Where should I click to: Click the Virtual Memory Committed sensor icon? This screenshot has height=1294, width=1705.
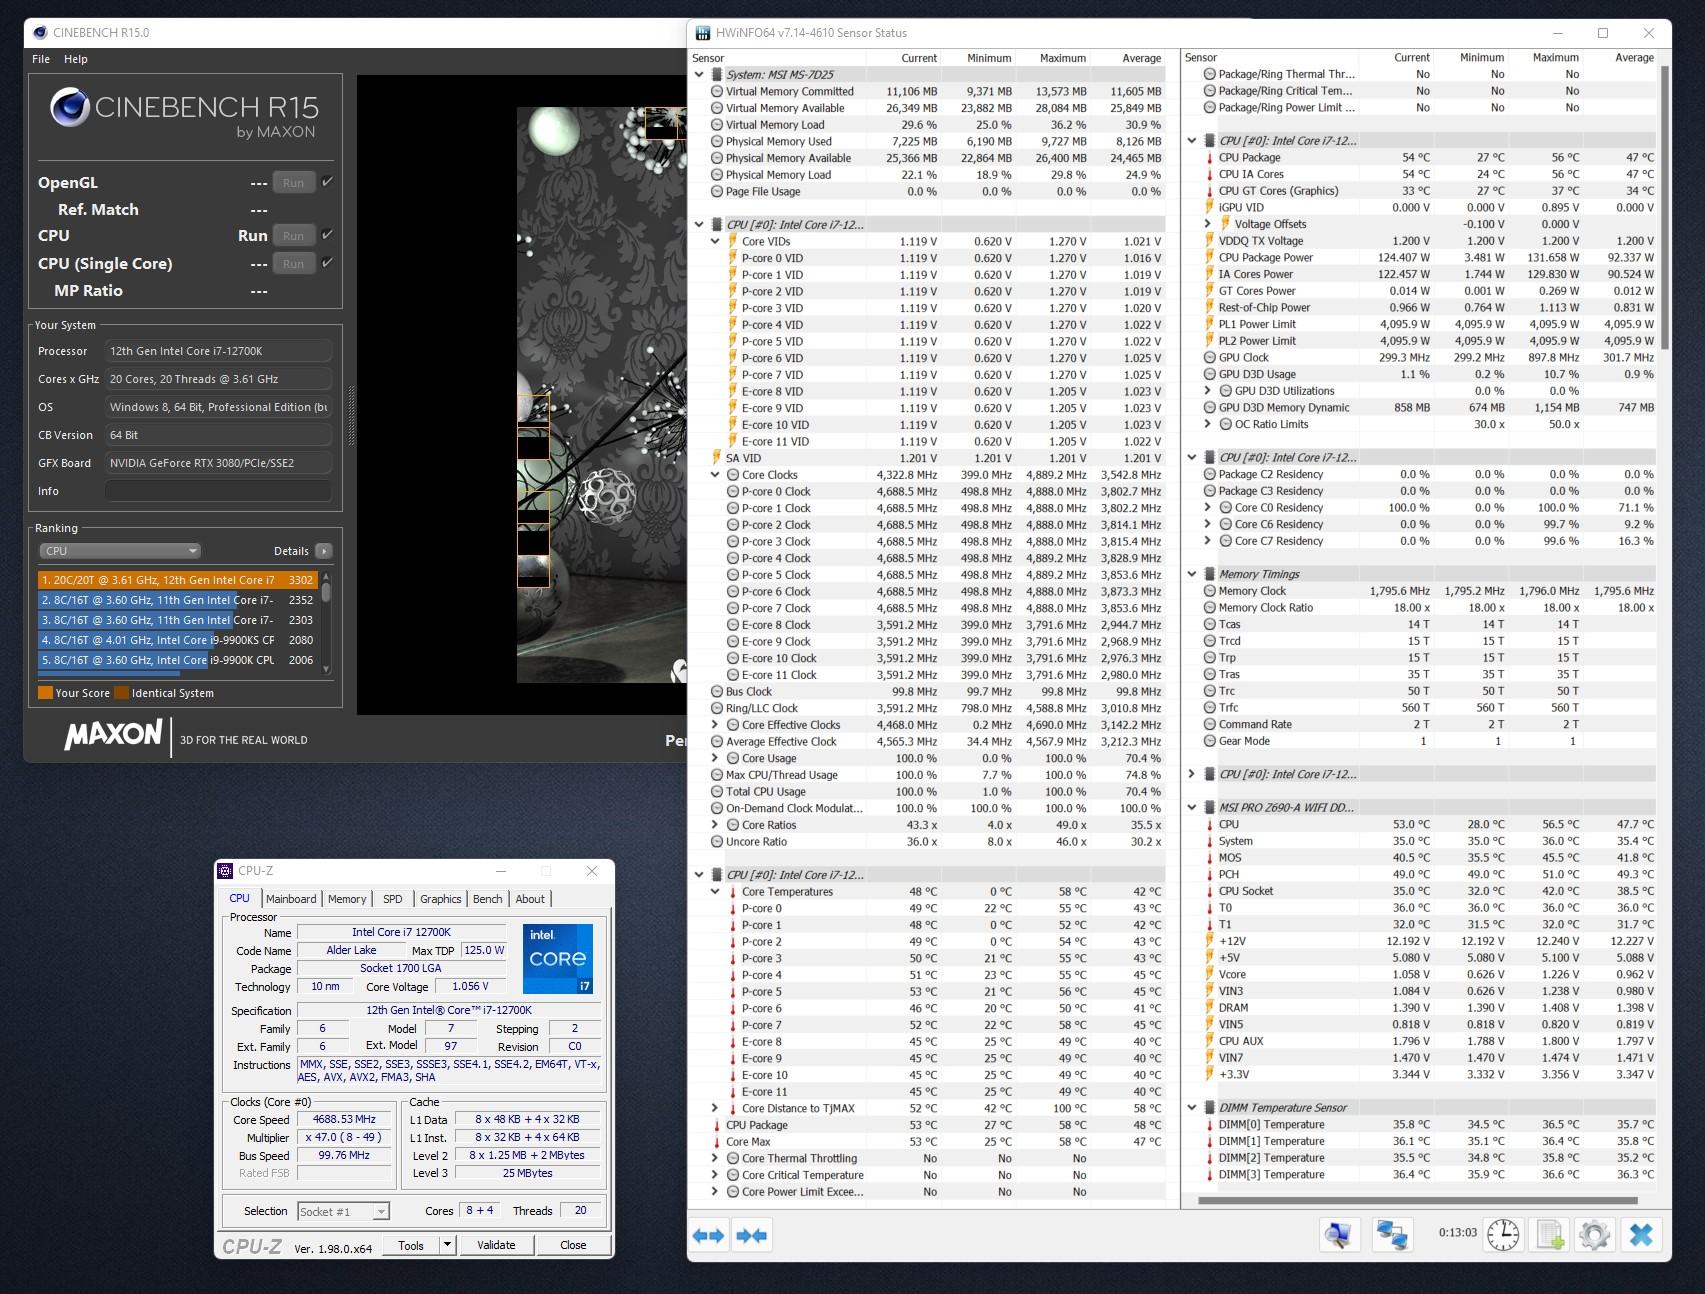coord(716,91)
